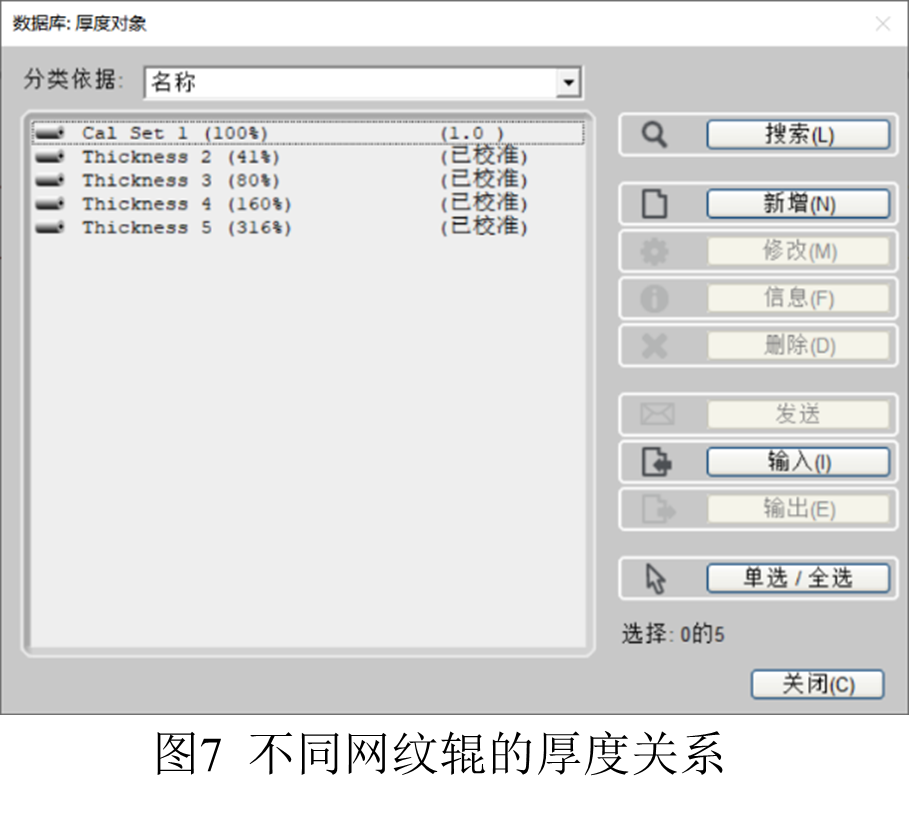Select the Cal Set 1 (100%) row

tap(308, 133)
